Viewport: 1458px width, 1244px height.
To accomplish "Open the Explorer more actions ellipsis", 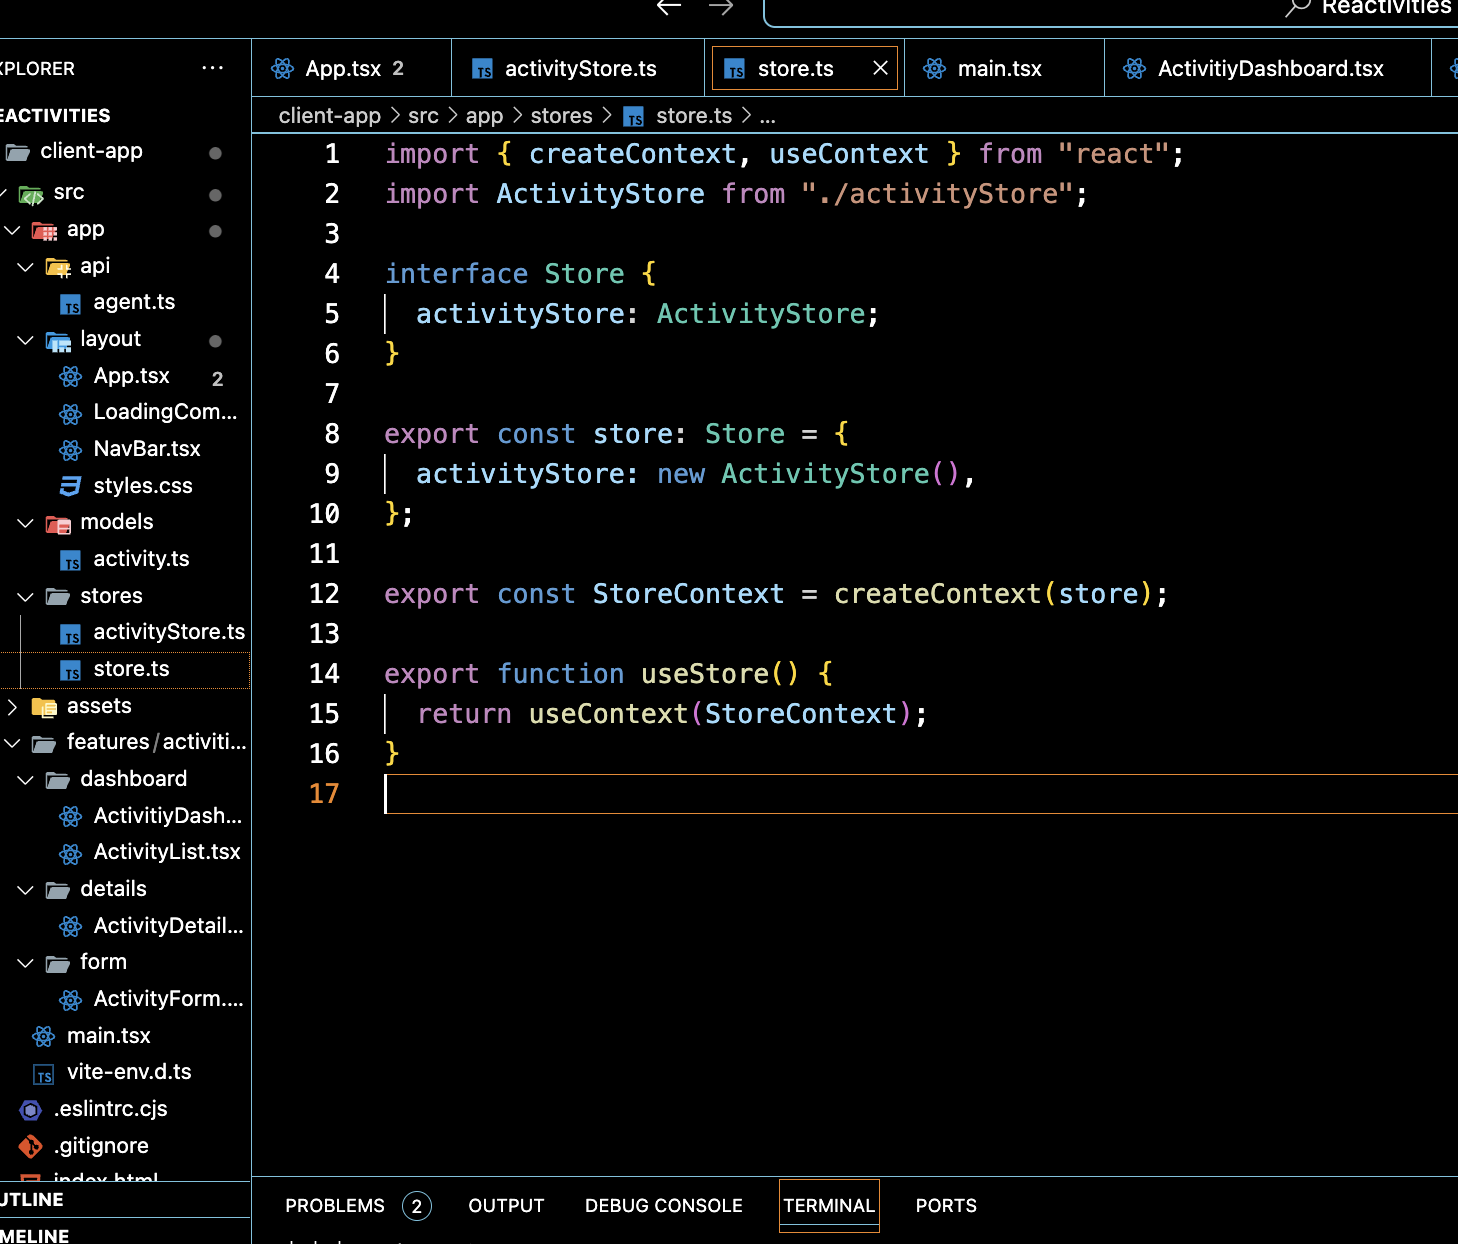I will coord(212,68).
